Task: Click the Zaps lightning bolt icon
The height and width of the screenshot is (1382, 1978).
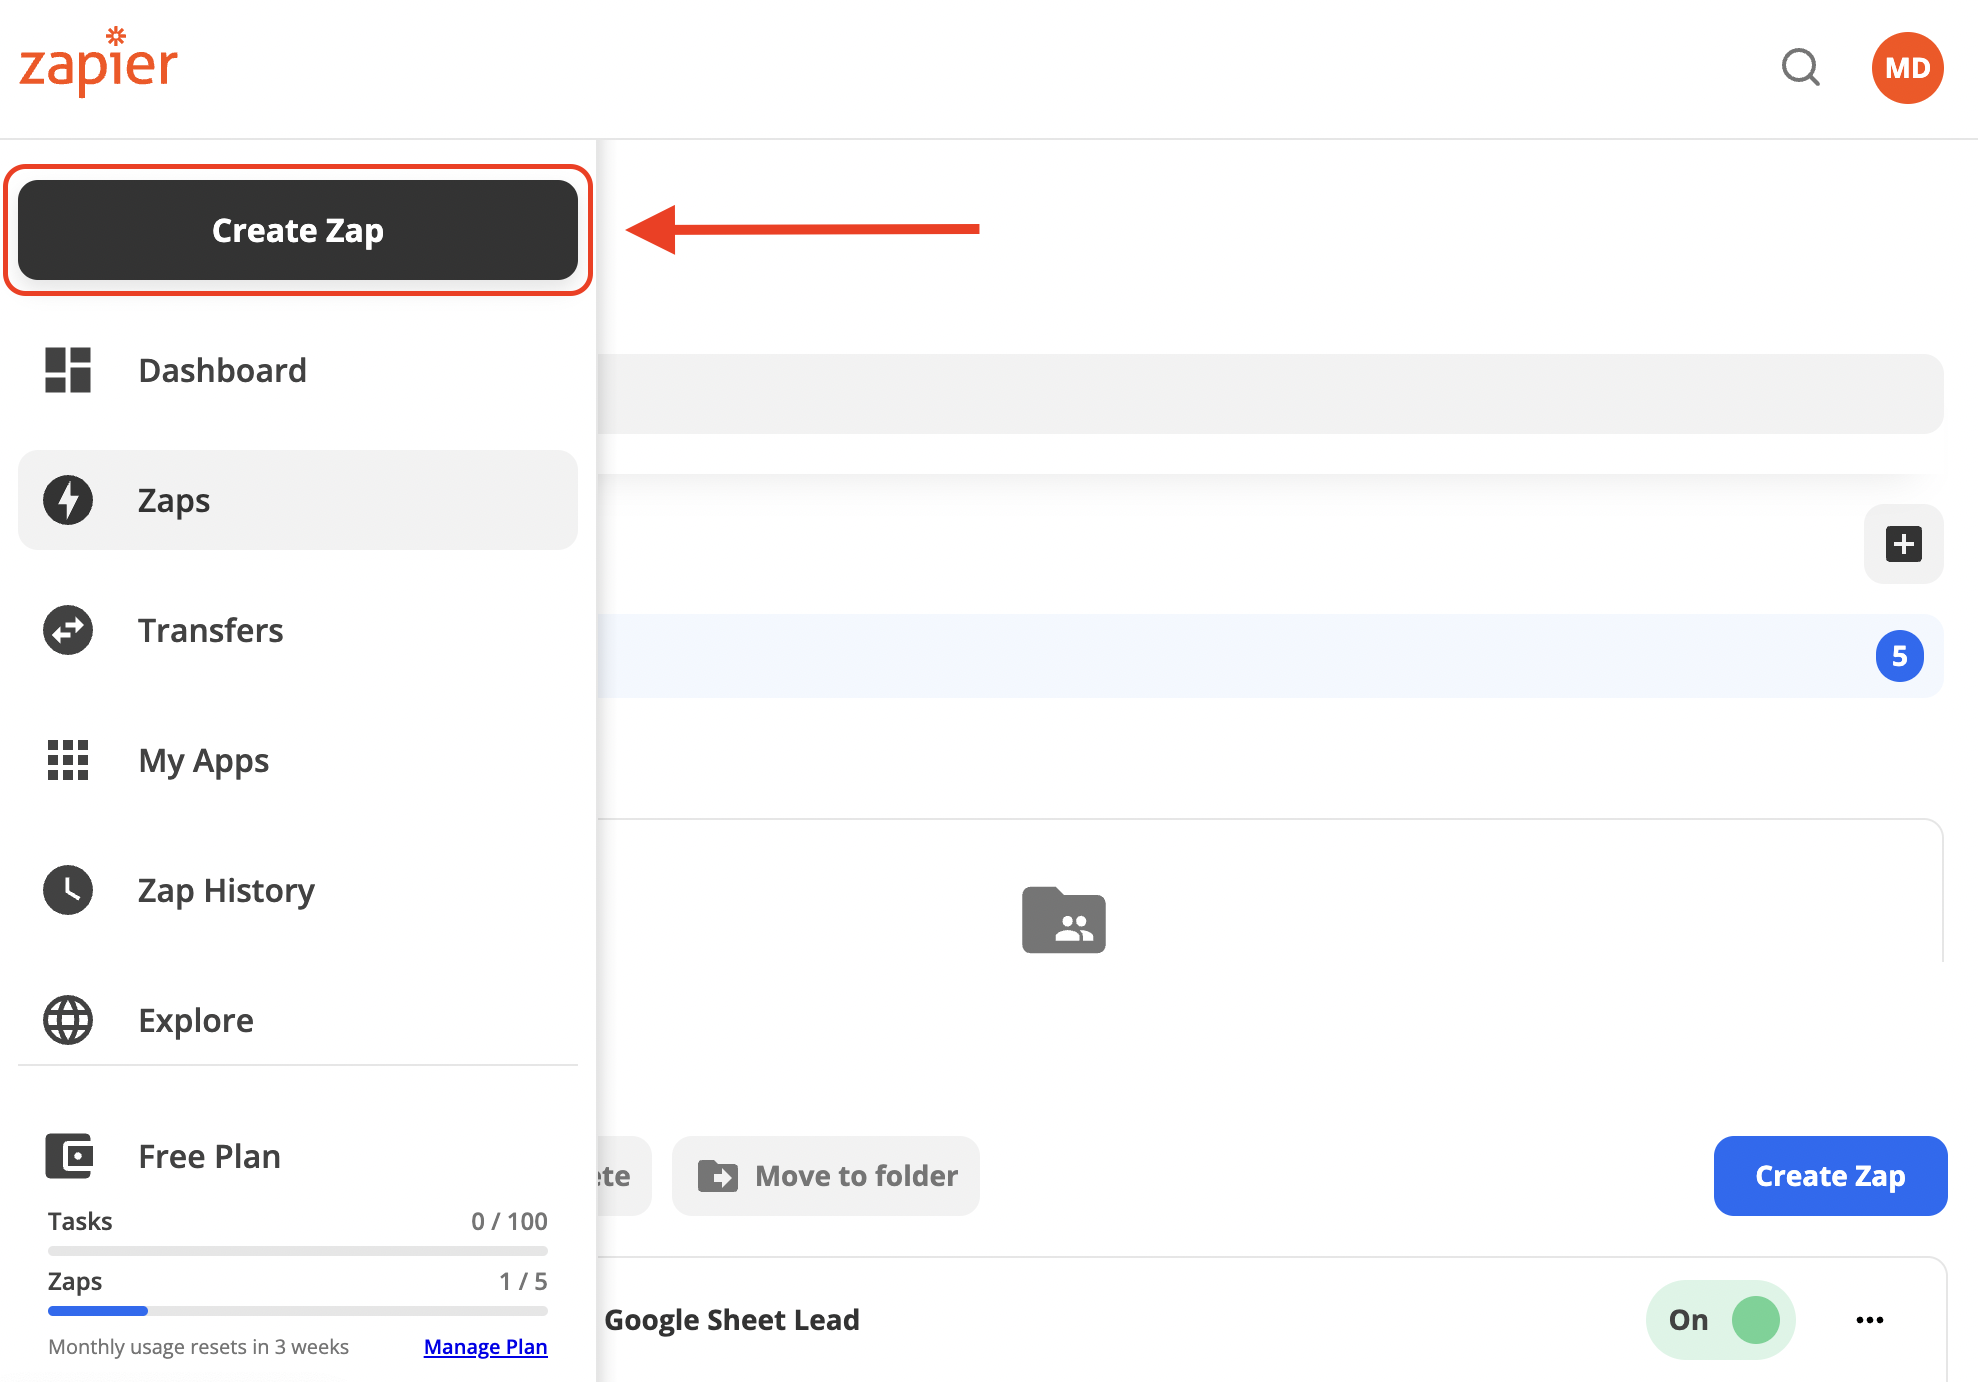Action: click(68, 500)
